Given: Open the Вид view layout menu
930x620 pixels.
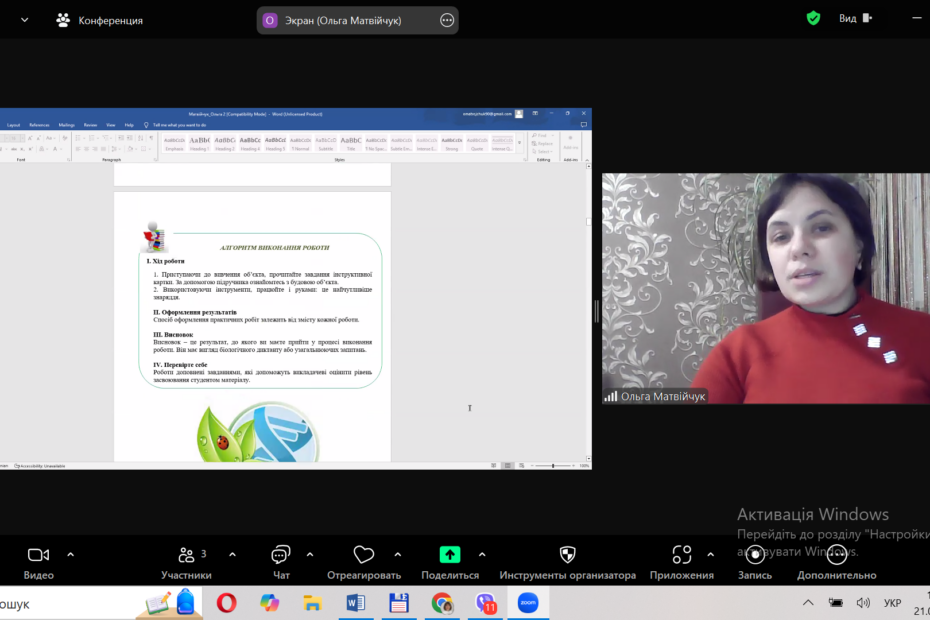Looking at the screenshot, I should tap(855, 18).
